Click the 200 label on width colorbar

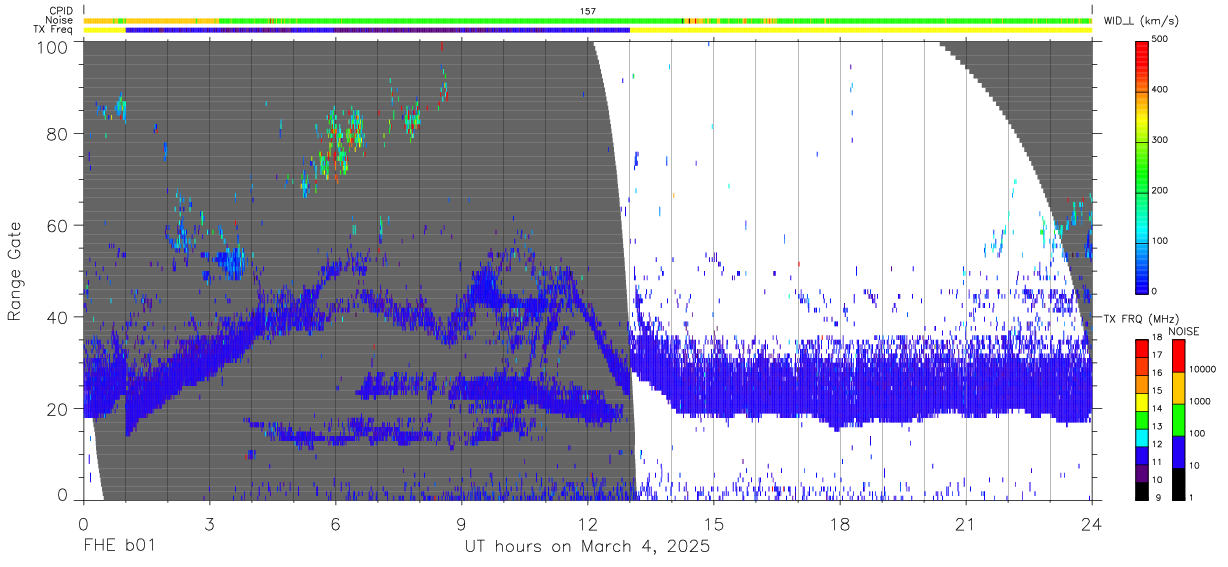[x=1161, y=191]
